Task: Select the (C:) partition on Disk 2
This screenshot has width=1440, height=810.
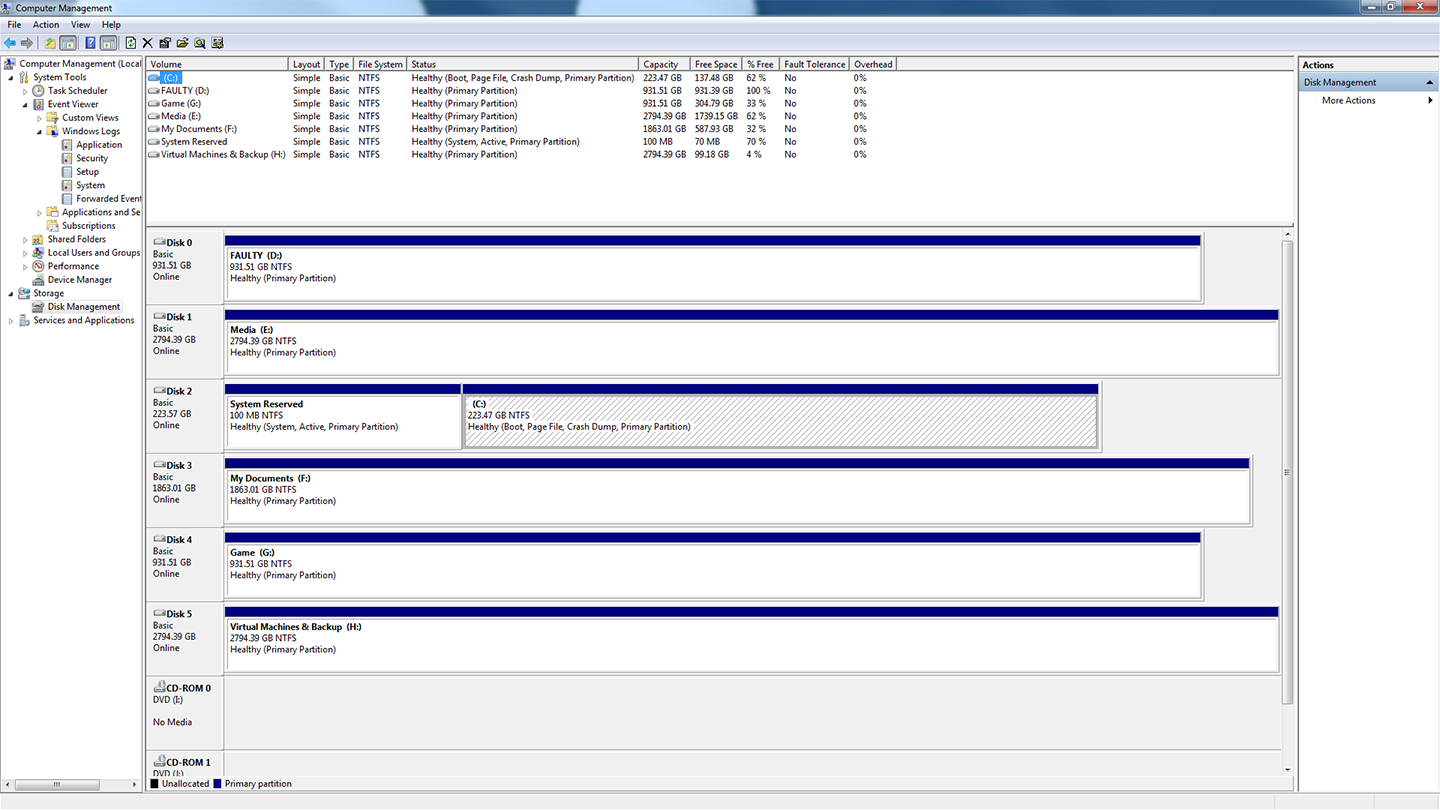Action: [781, 417]
